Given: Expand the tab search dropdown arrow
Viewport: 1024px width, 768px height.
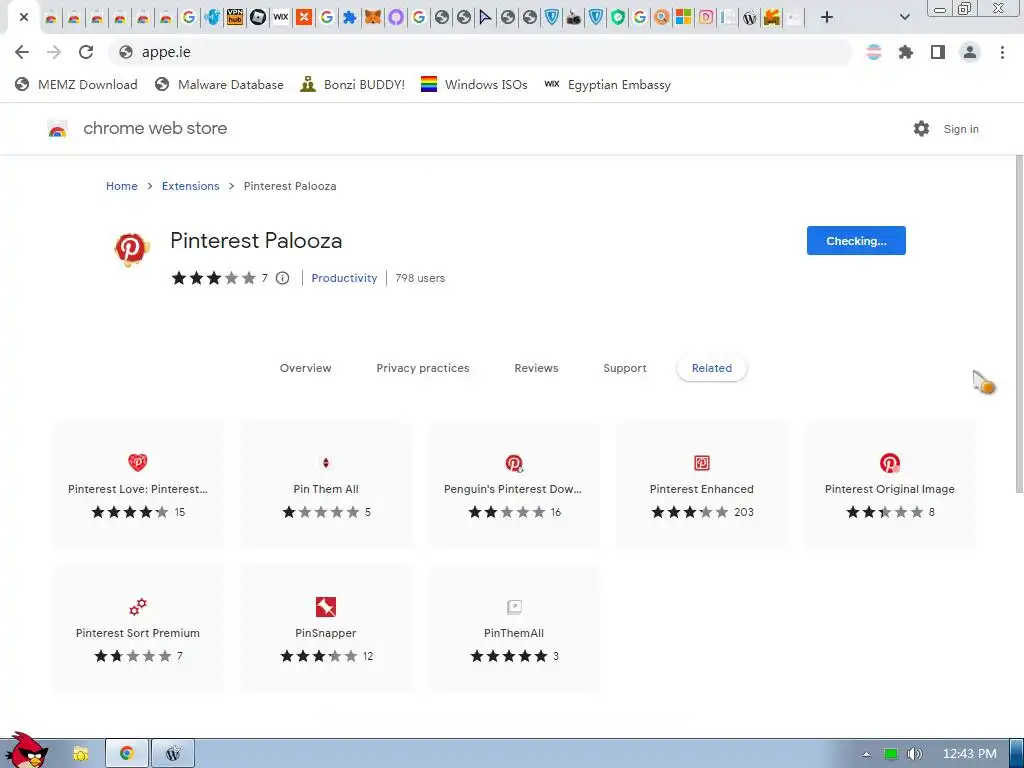Looking at the screenshot, I should click(904, 18).
